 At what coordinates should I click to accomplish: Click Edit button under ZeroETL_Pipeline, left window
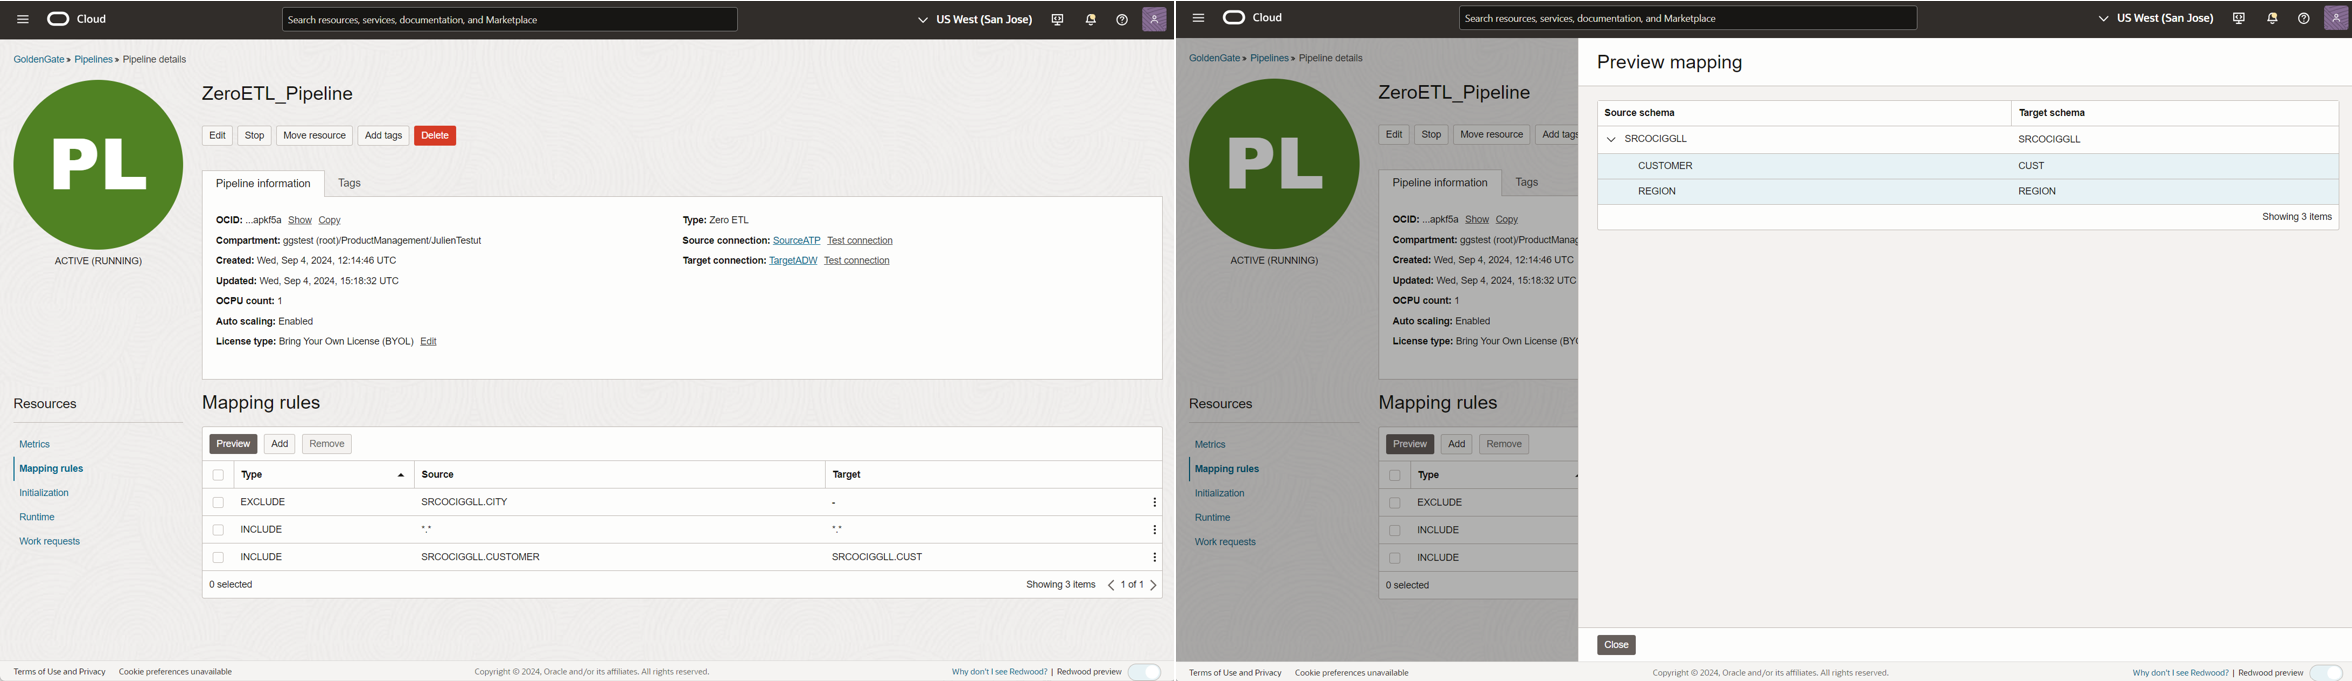(x=217, y=136)
